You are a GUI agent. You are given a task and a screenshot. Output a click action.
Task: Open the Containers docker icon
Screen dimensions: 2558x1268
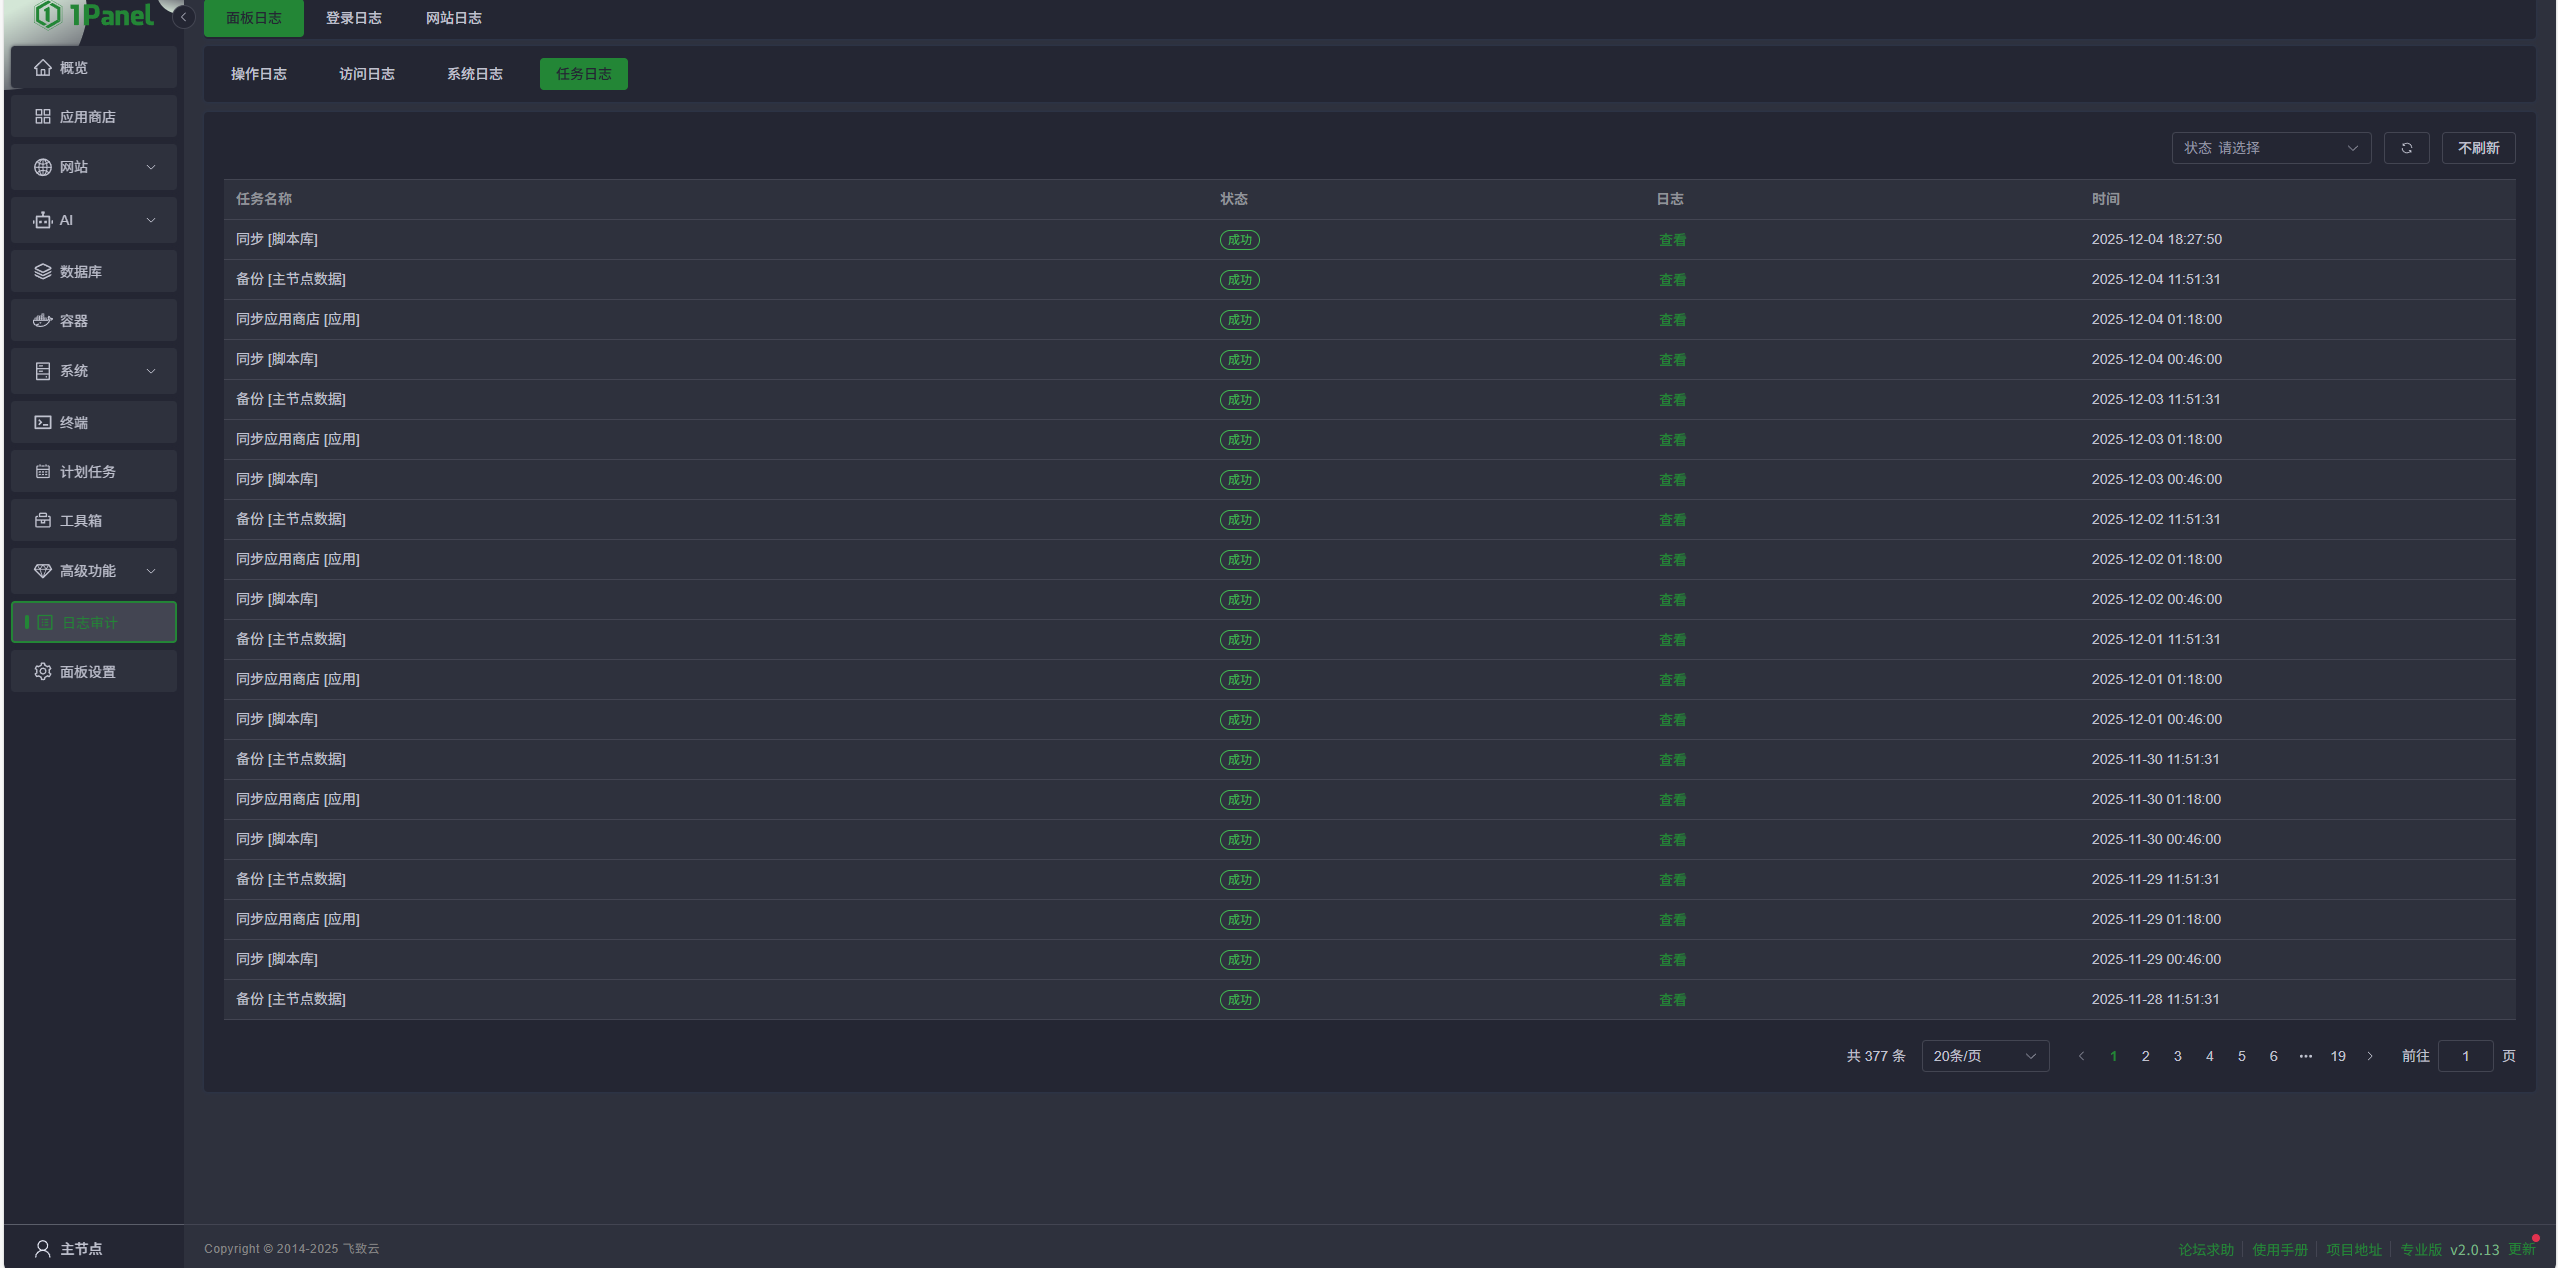click(x=43, y=321)
